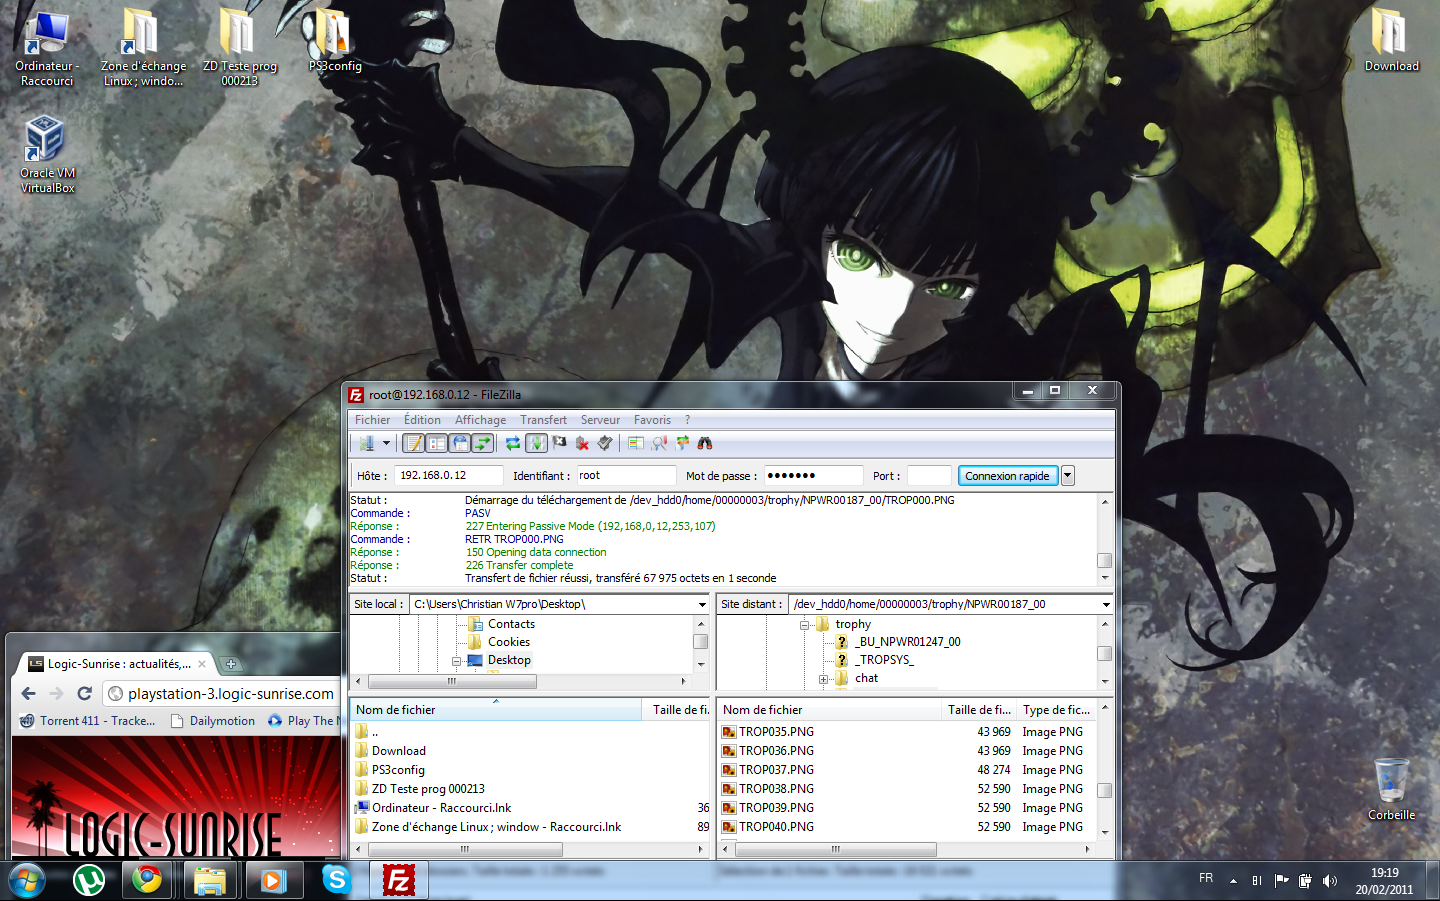The width and height of the screenshot is (1440, 901).
Task: Open Windows Explorer from the taskbar
Action: click(x=210, y=880)
